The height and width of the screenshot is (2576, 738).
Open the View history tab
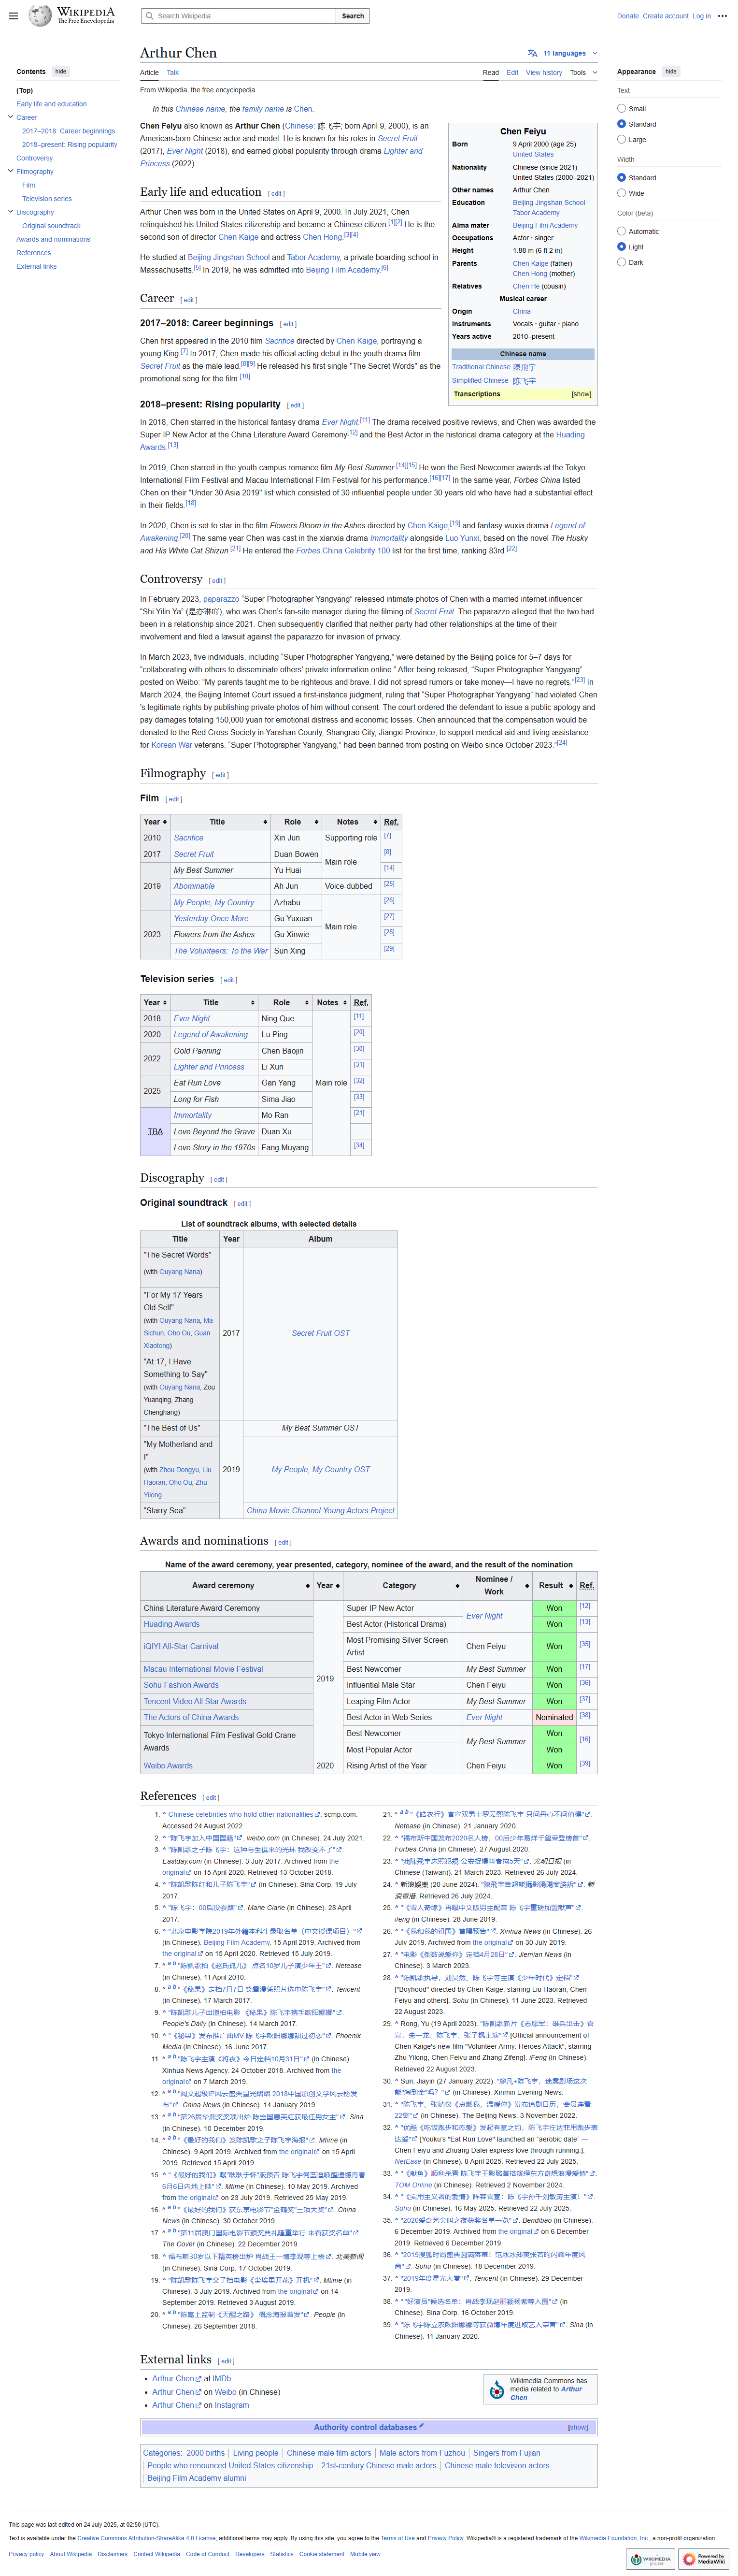coord(544,72)
